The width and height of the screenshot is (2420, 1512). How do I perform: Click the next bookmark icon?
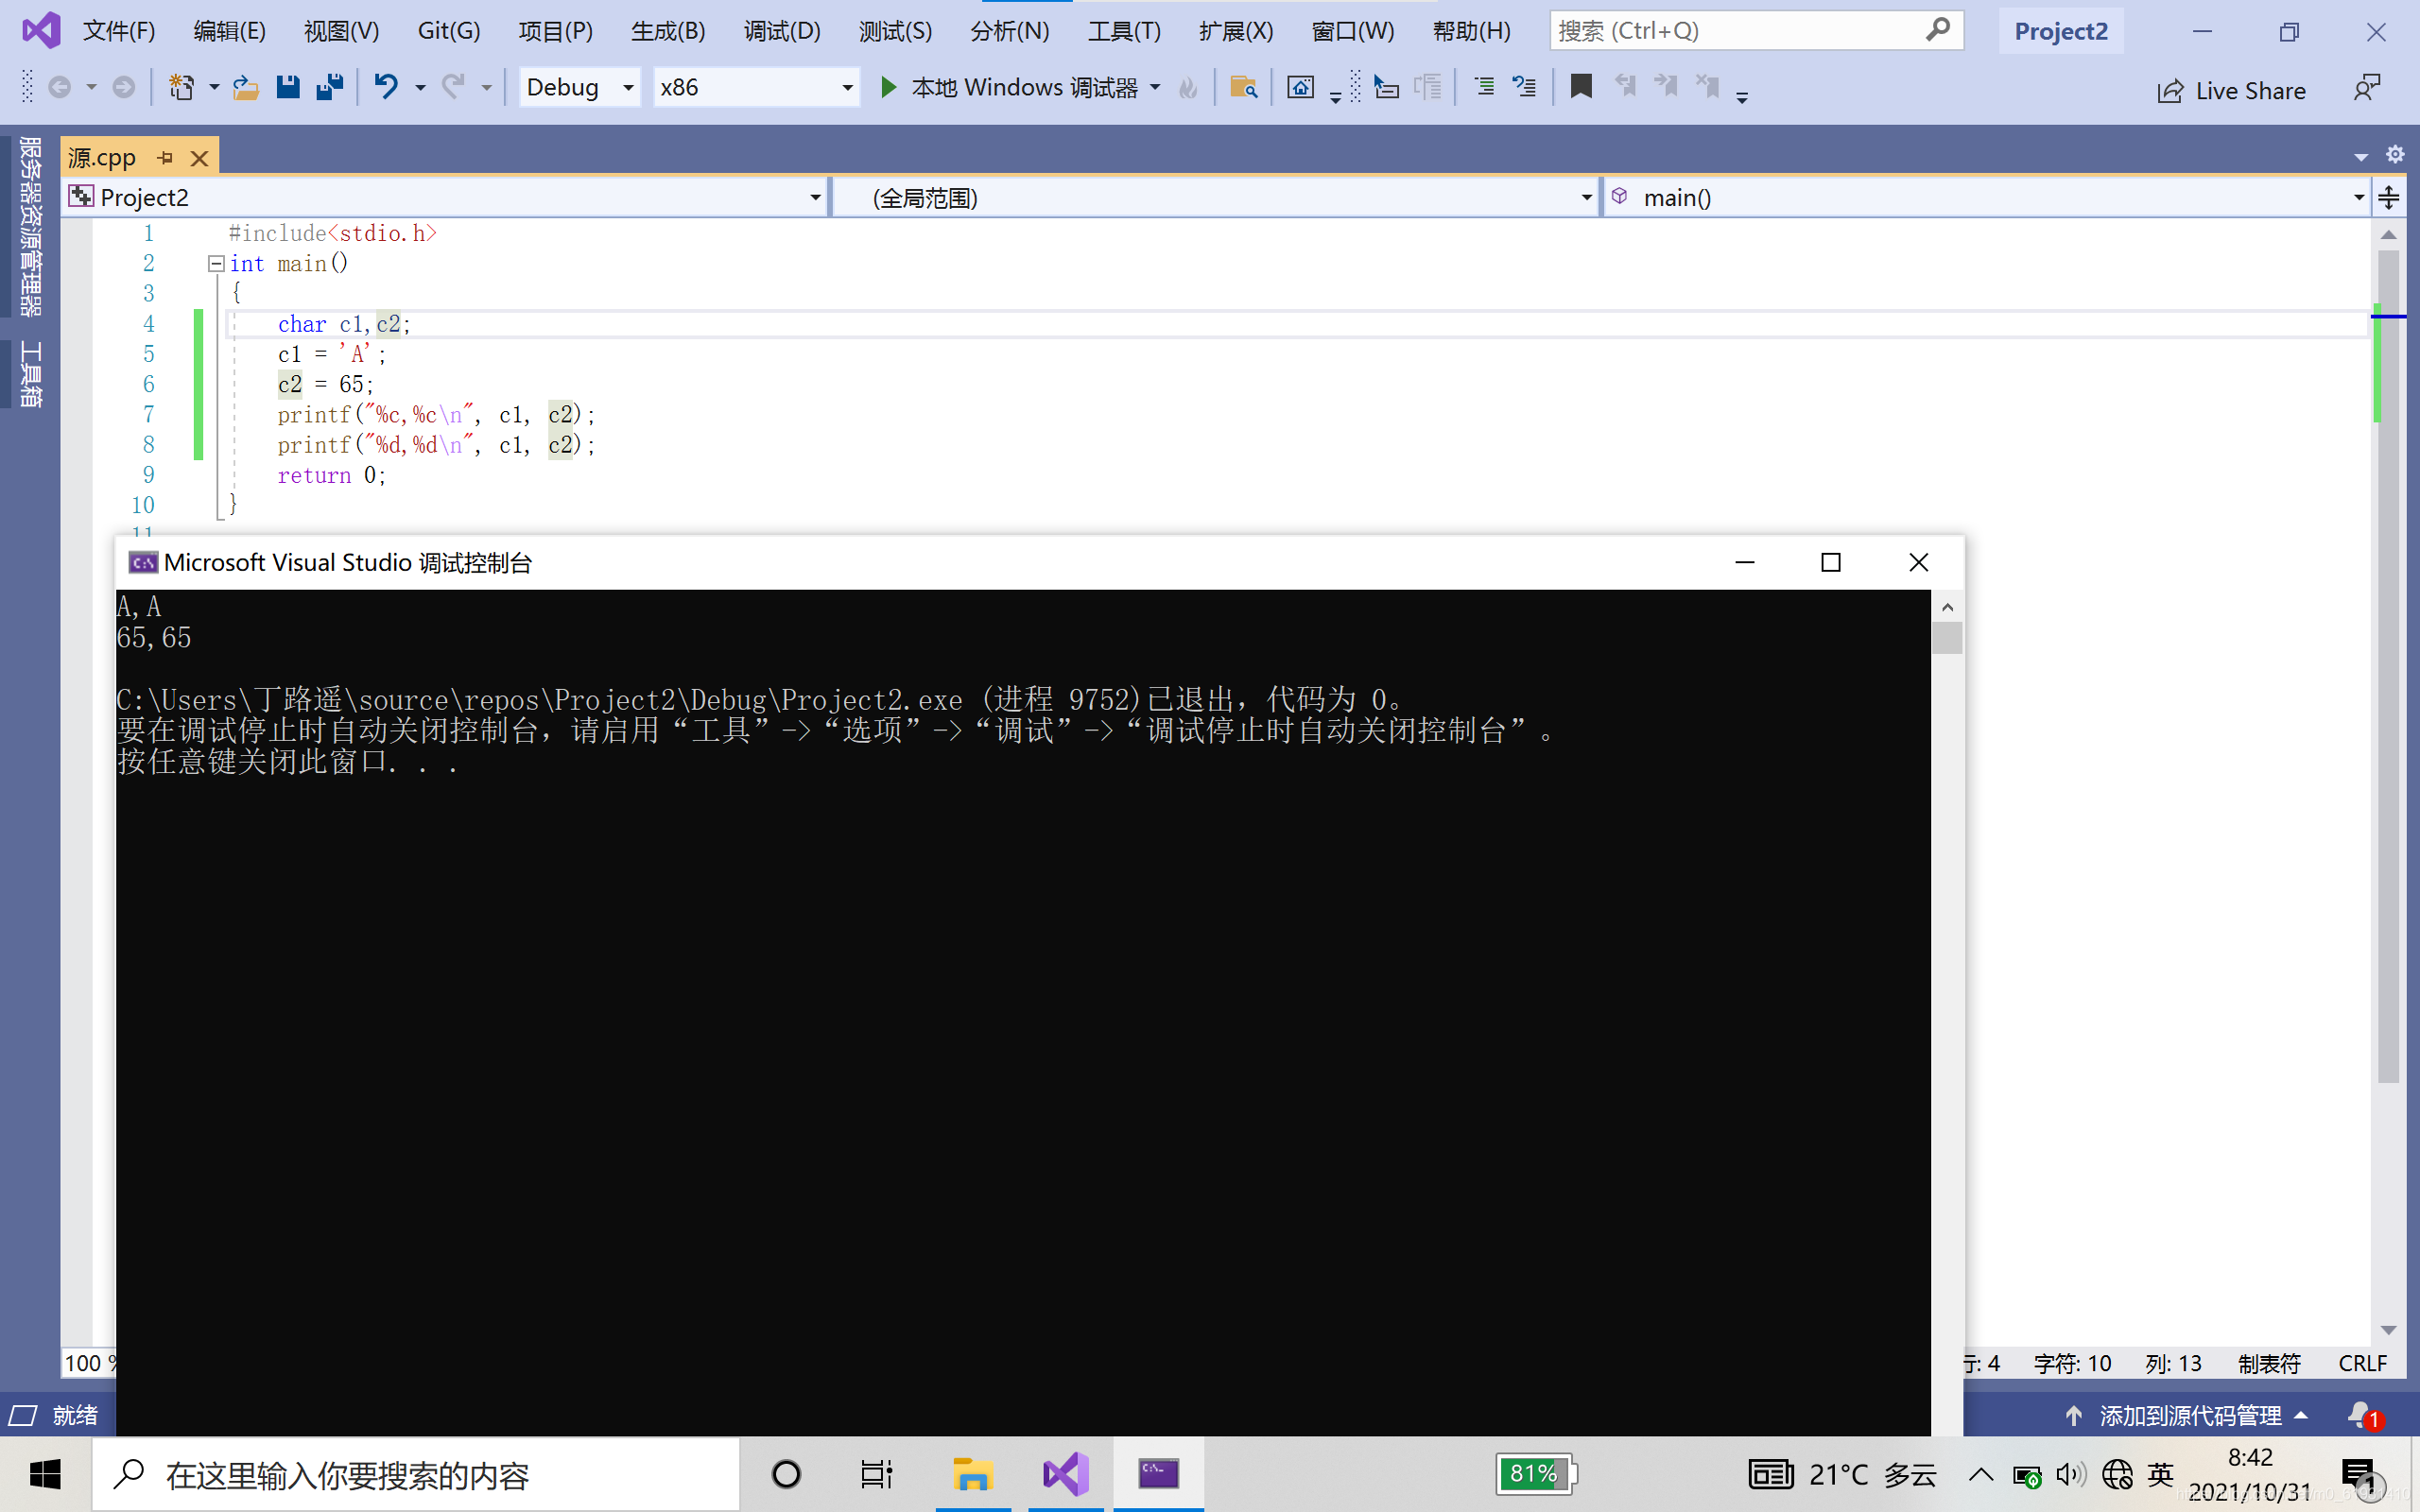1665,87
